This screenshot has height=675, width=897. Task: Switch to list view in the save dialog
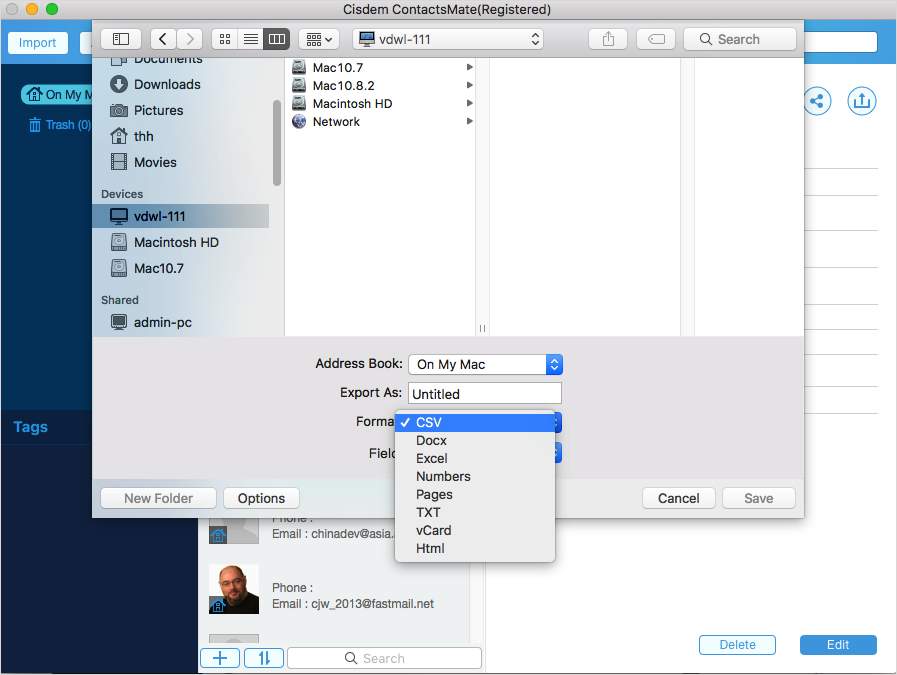(x=251, y=39)
